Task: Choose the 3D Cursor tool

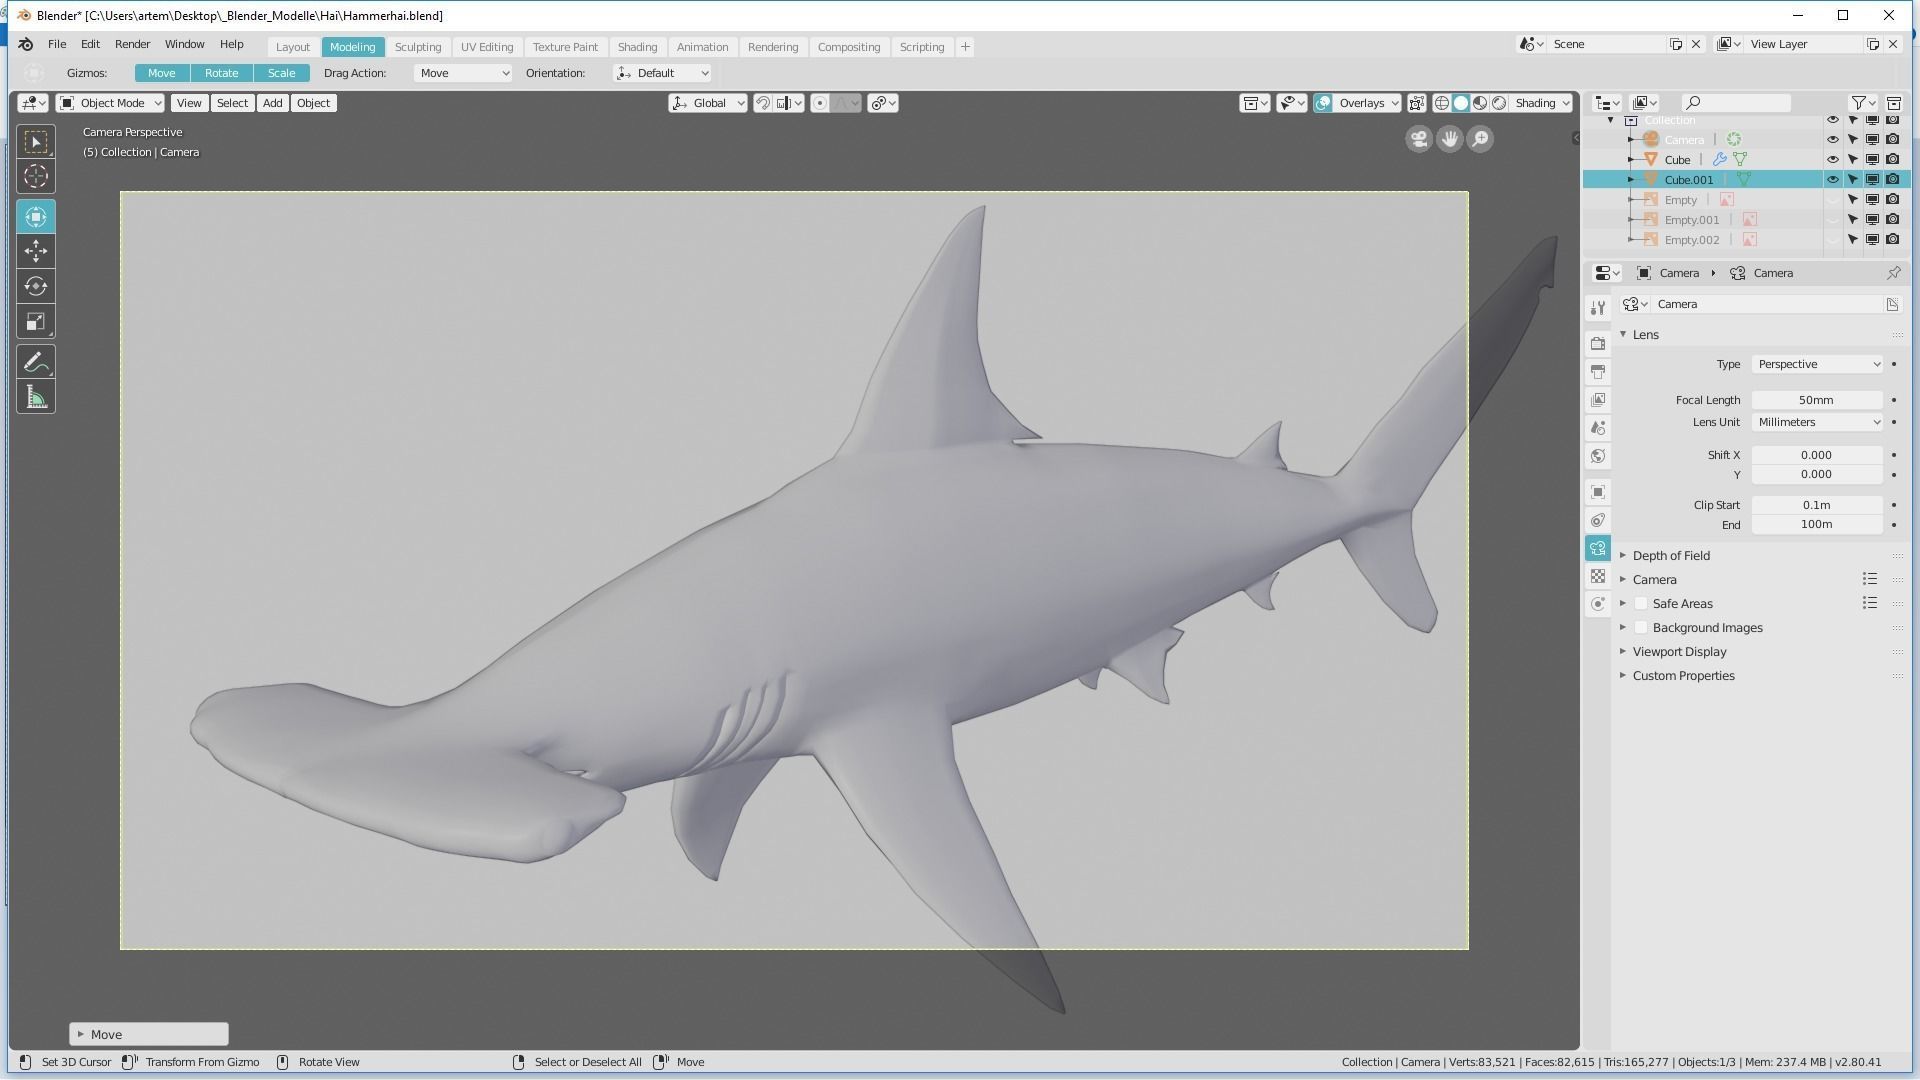Action: point(36,177)
